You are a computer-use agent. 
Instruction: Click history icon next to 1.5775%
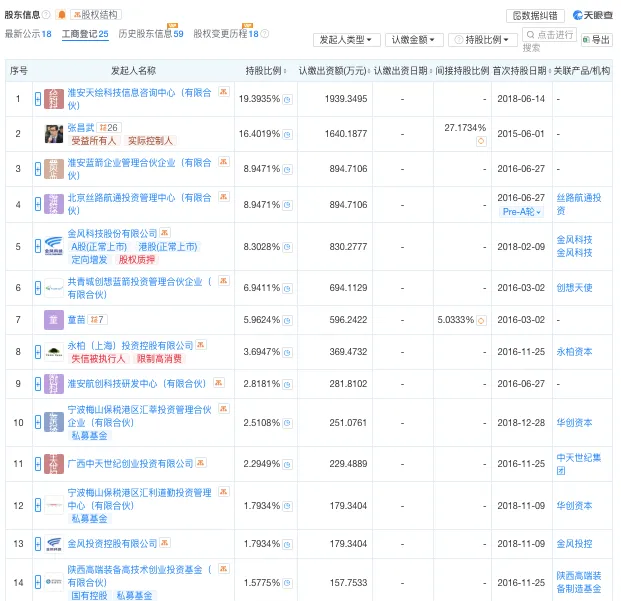point(288,583)
